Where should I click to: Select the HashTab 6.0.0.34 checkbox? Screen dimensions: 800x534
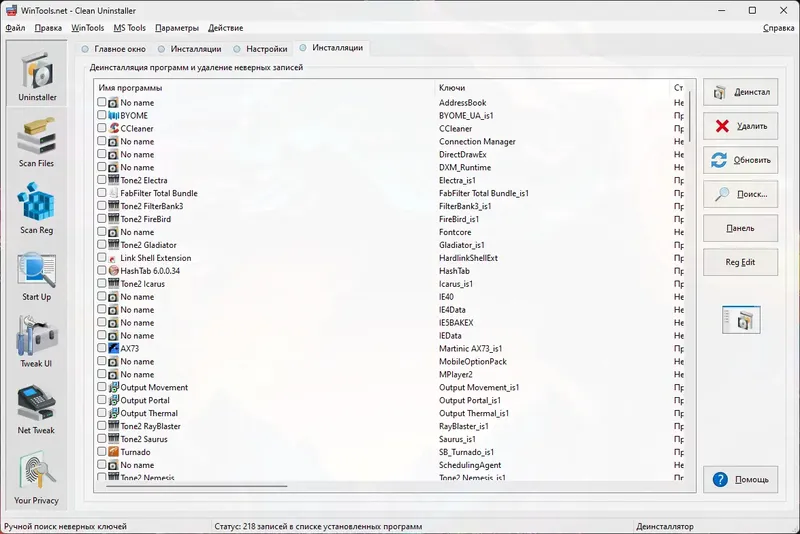click(x=102, y=270)
